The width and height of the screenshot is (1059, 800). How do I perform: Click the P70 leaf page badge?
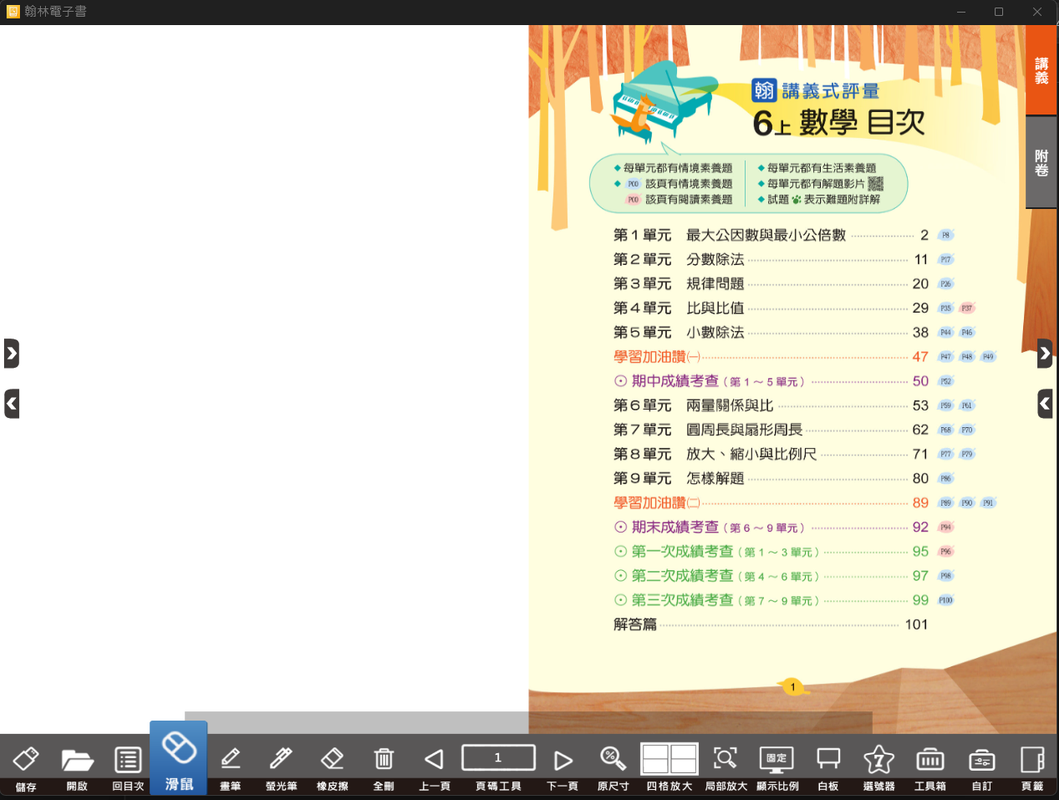click(x=967, y=429)
